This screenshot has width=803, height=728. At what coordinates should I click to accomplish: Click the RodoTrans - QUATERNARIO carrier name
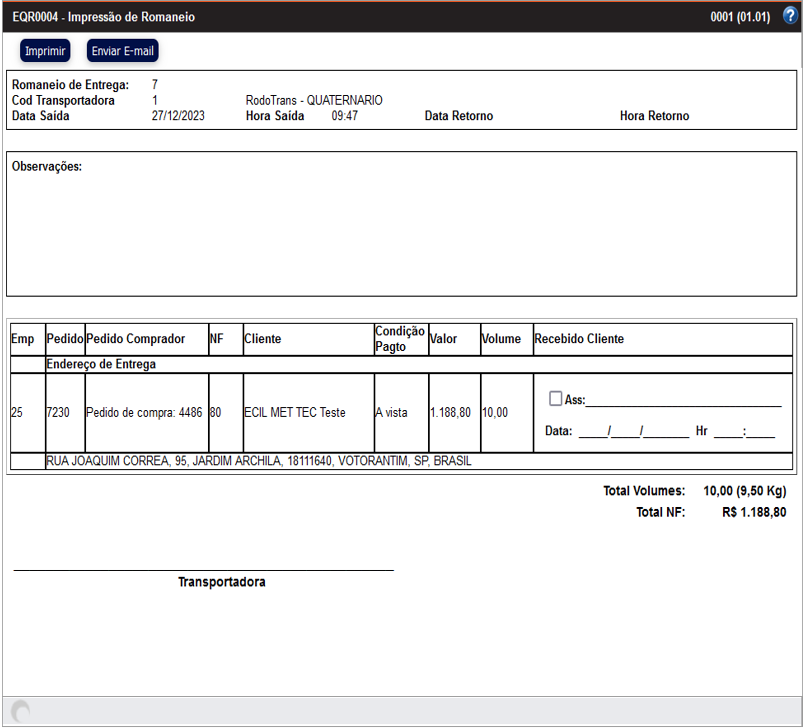[x=314, y=101]
